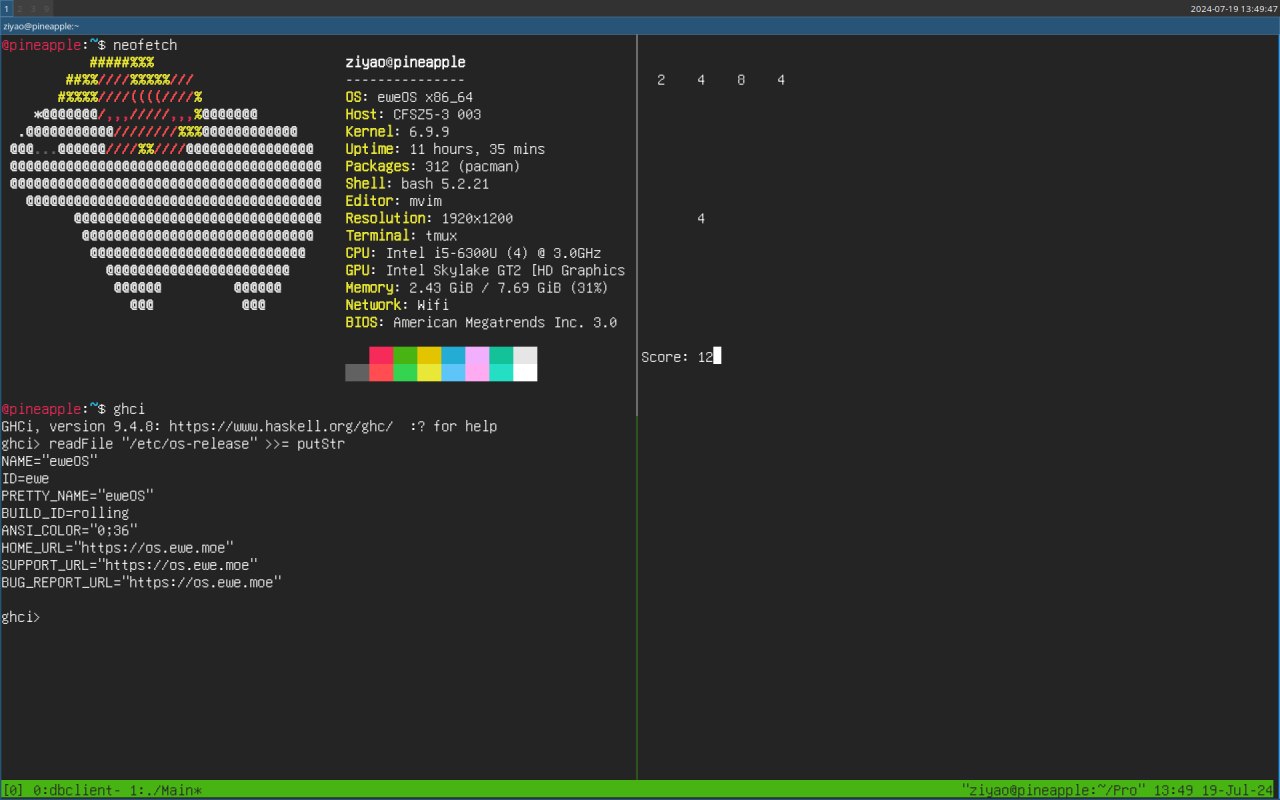Click the white swatch in neofetch palette
Image resolution: width=1280 pixels, height=800 pixels.
coord(525,363)
